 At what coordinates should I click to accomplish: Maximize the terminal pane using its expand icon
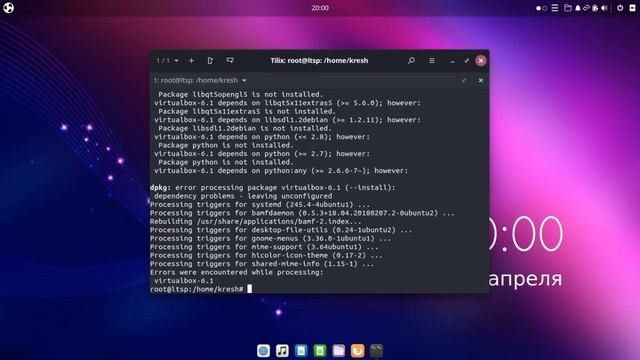pyautogui.click(x=464, y=80)
